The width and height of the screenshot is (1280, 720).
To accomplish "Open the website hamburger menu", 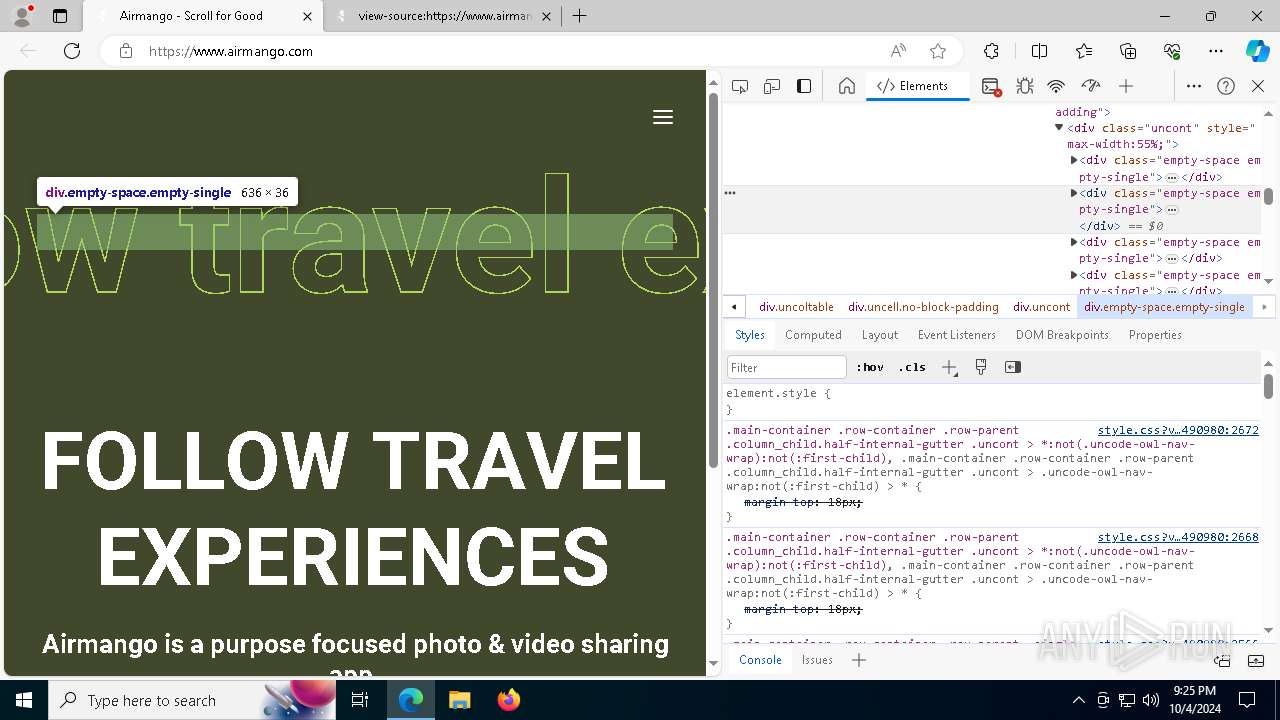I will tap(663, 117).
